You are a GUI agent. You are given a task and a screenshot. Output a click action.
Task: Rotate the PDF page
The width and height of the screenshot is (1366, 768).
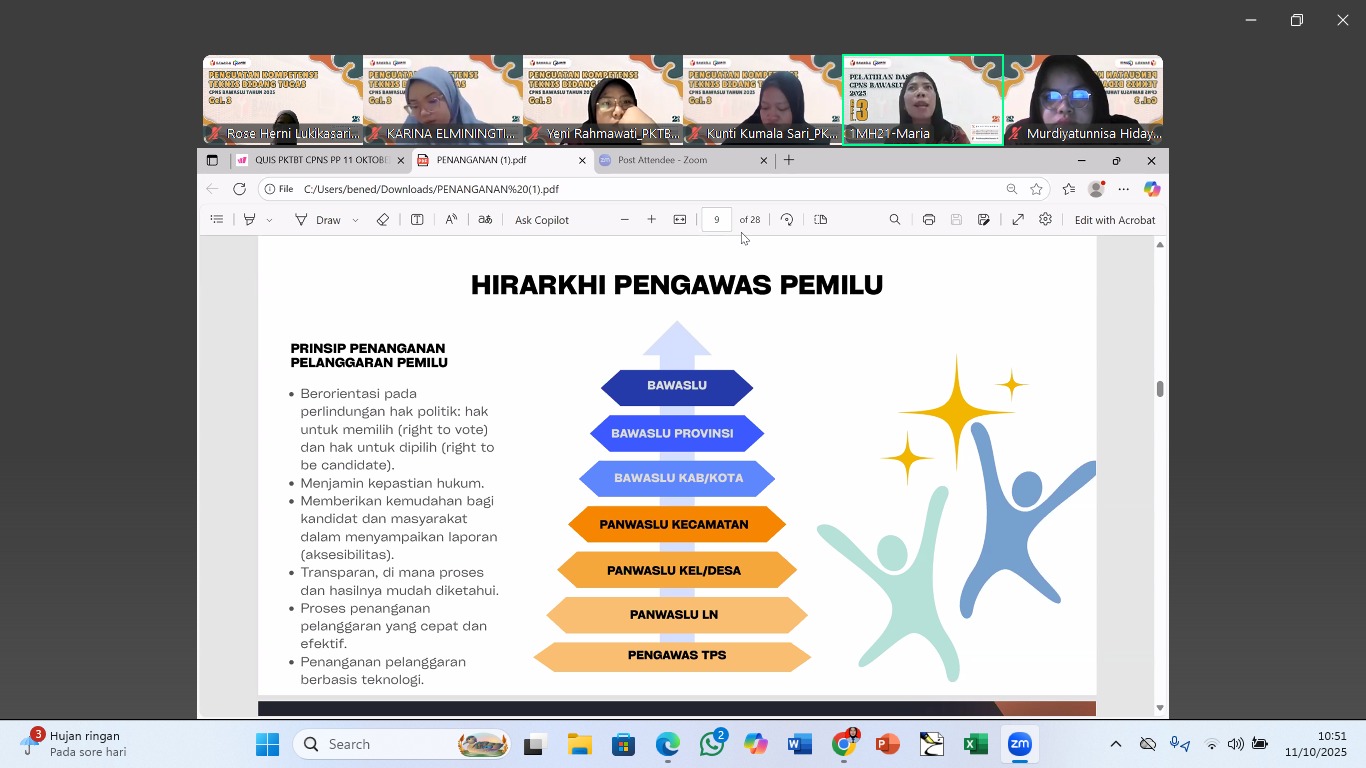[787, 219]
